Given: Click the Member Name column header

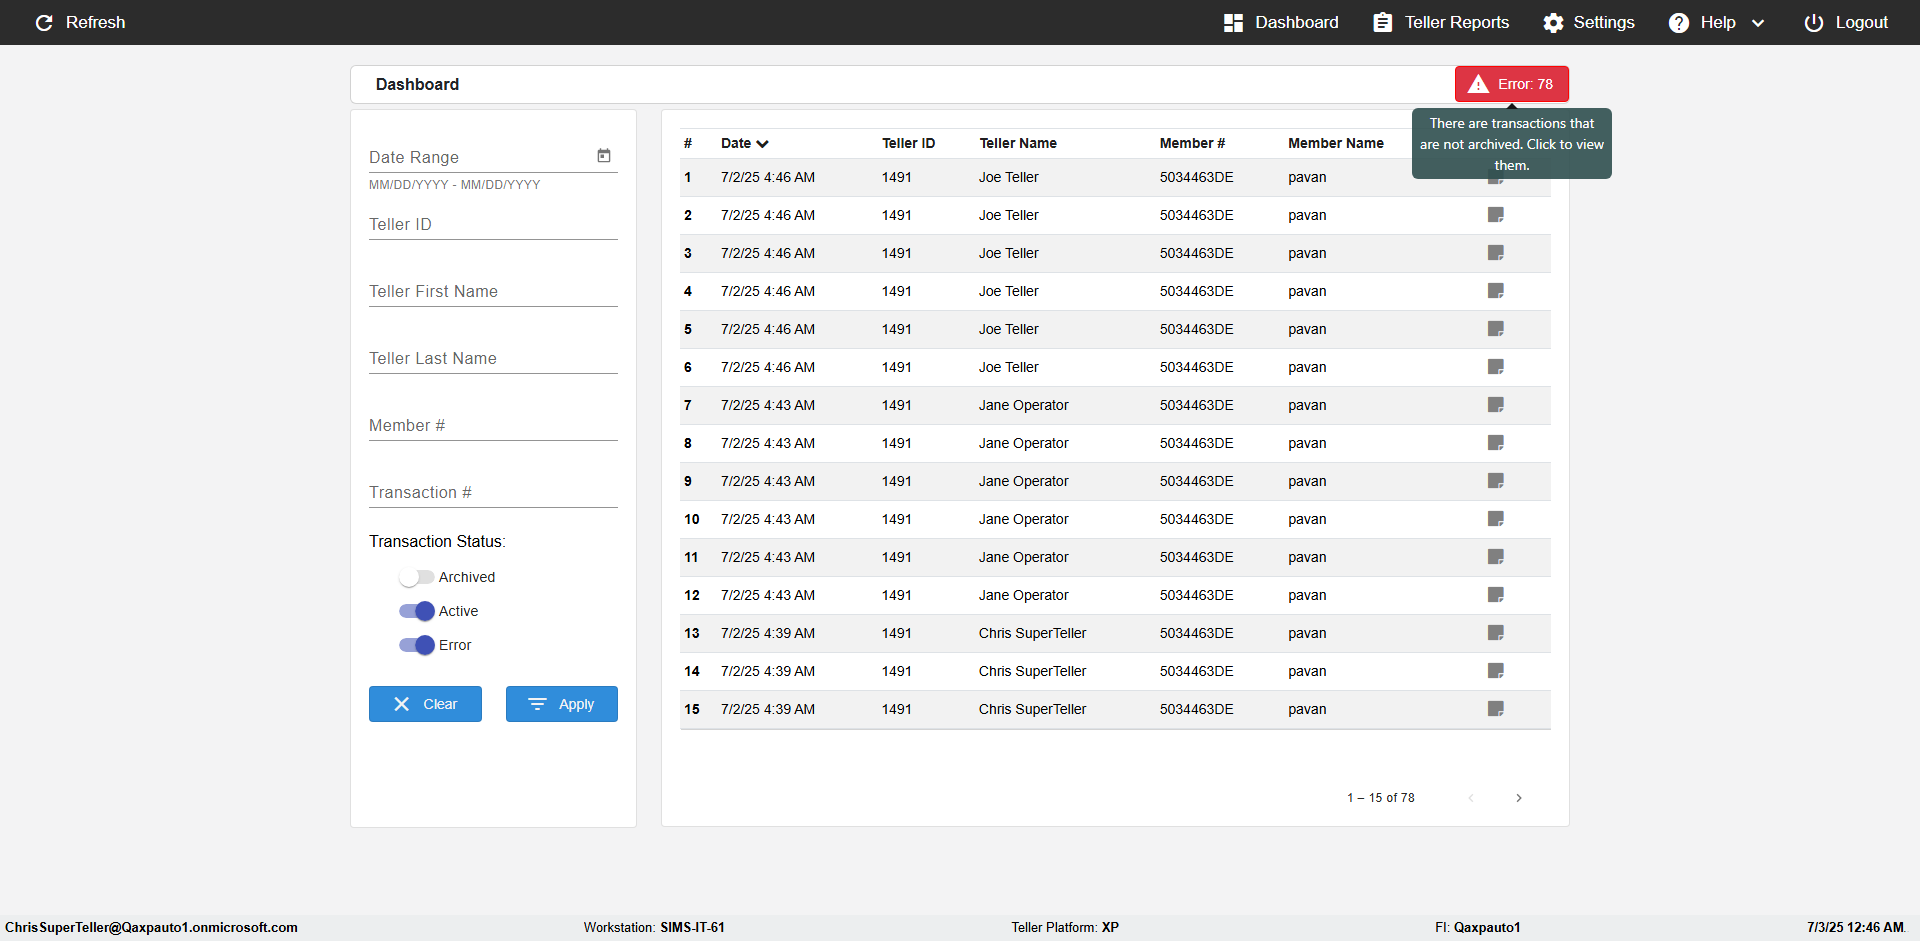Looking at the screenshot, I should [1336, 143].
